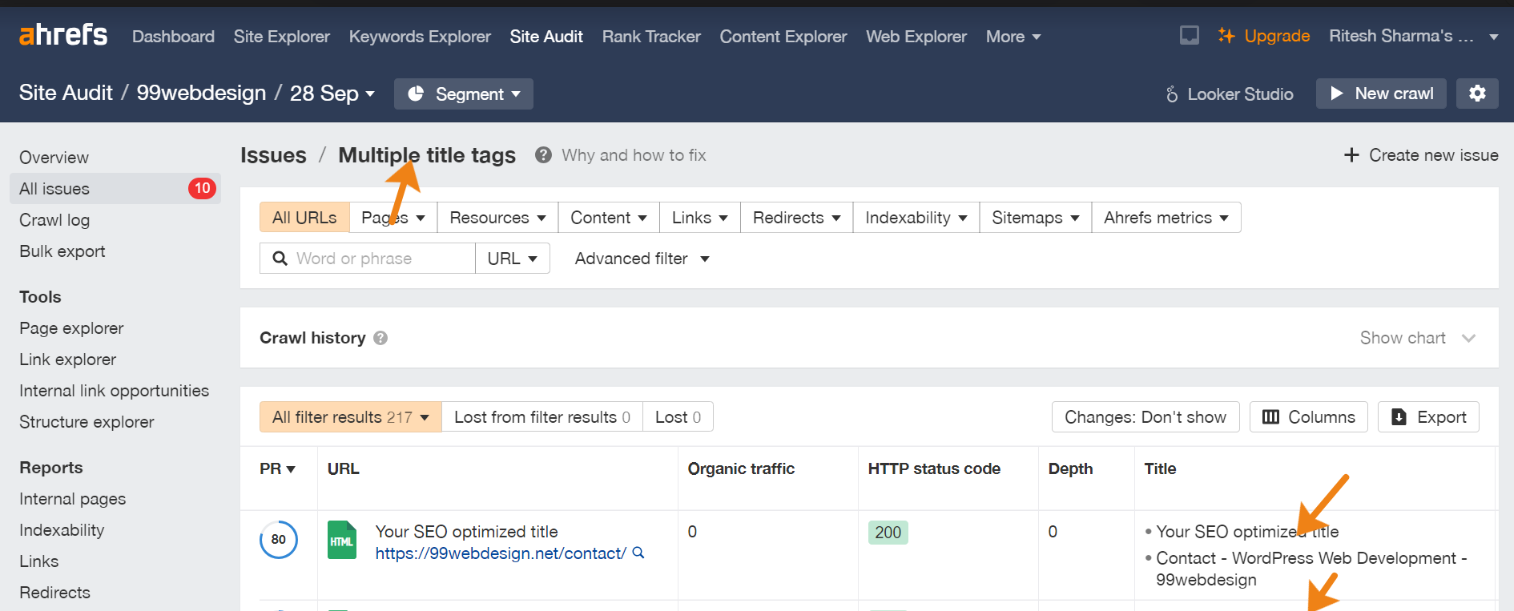Click the Word or phrase search field
Image resolution: width=1514 pixels, height=611 pixels.
(380, 258)
